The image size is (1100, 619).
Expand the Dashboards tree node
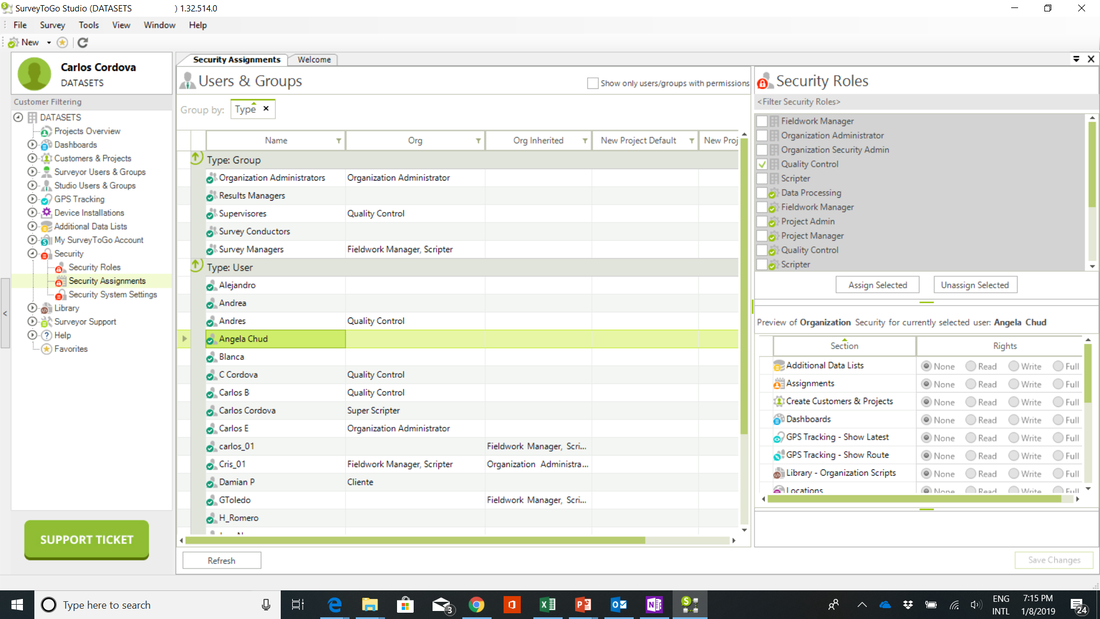click(32, 145)
